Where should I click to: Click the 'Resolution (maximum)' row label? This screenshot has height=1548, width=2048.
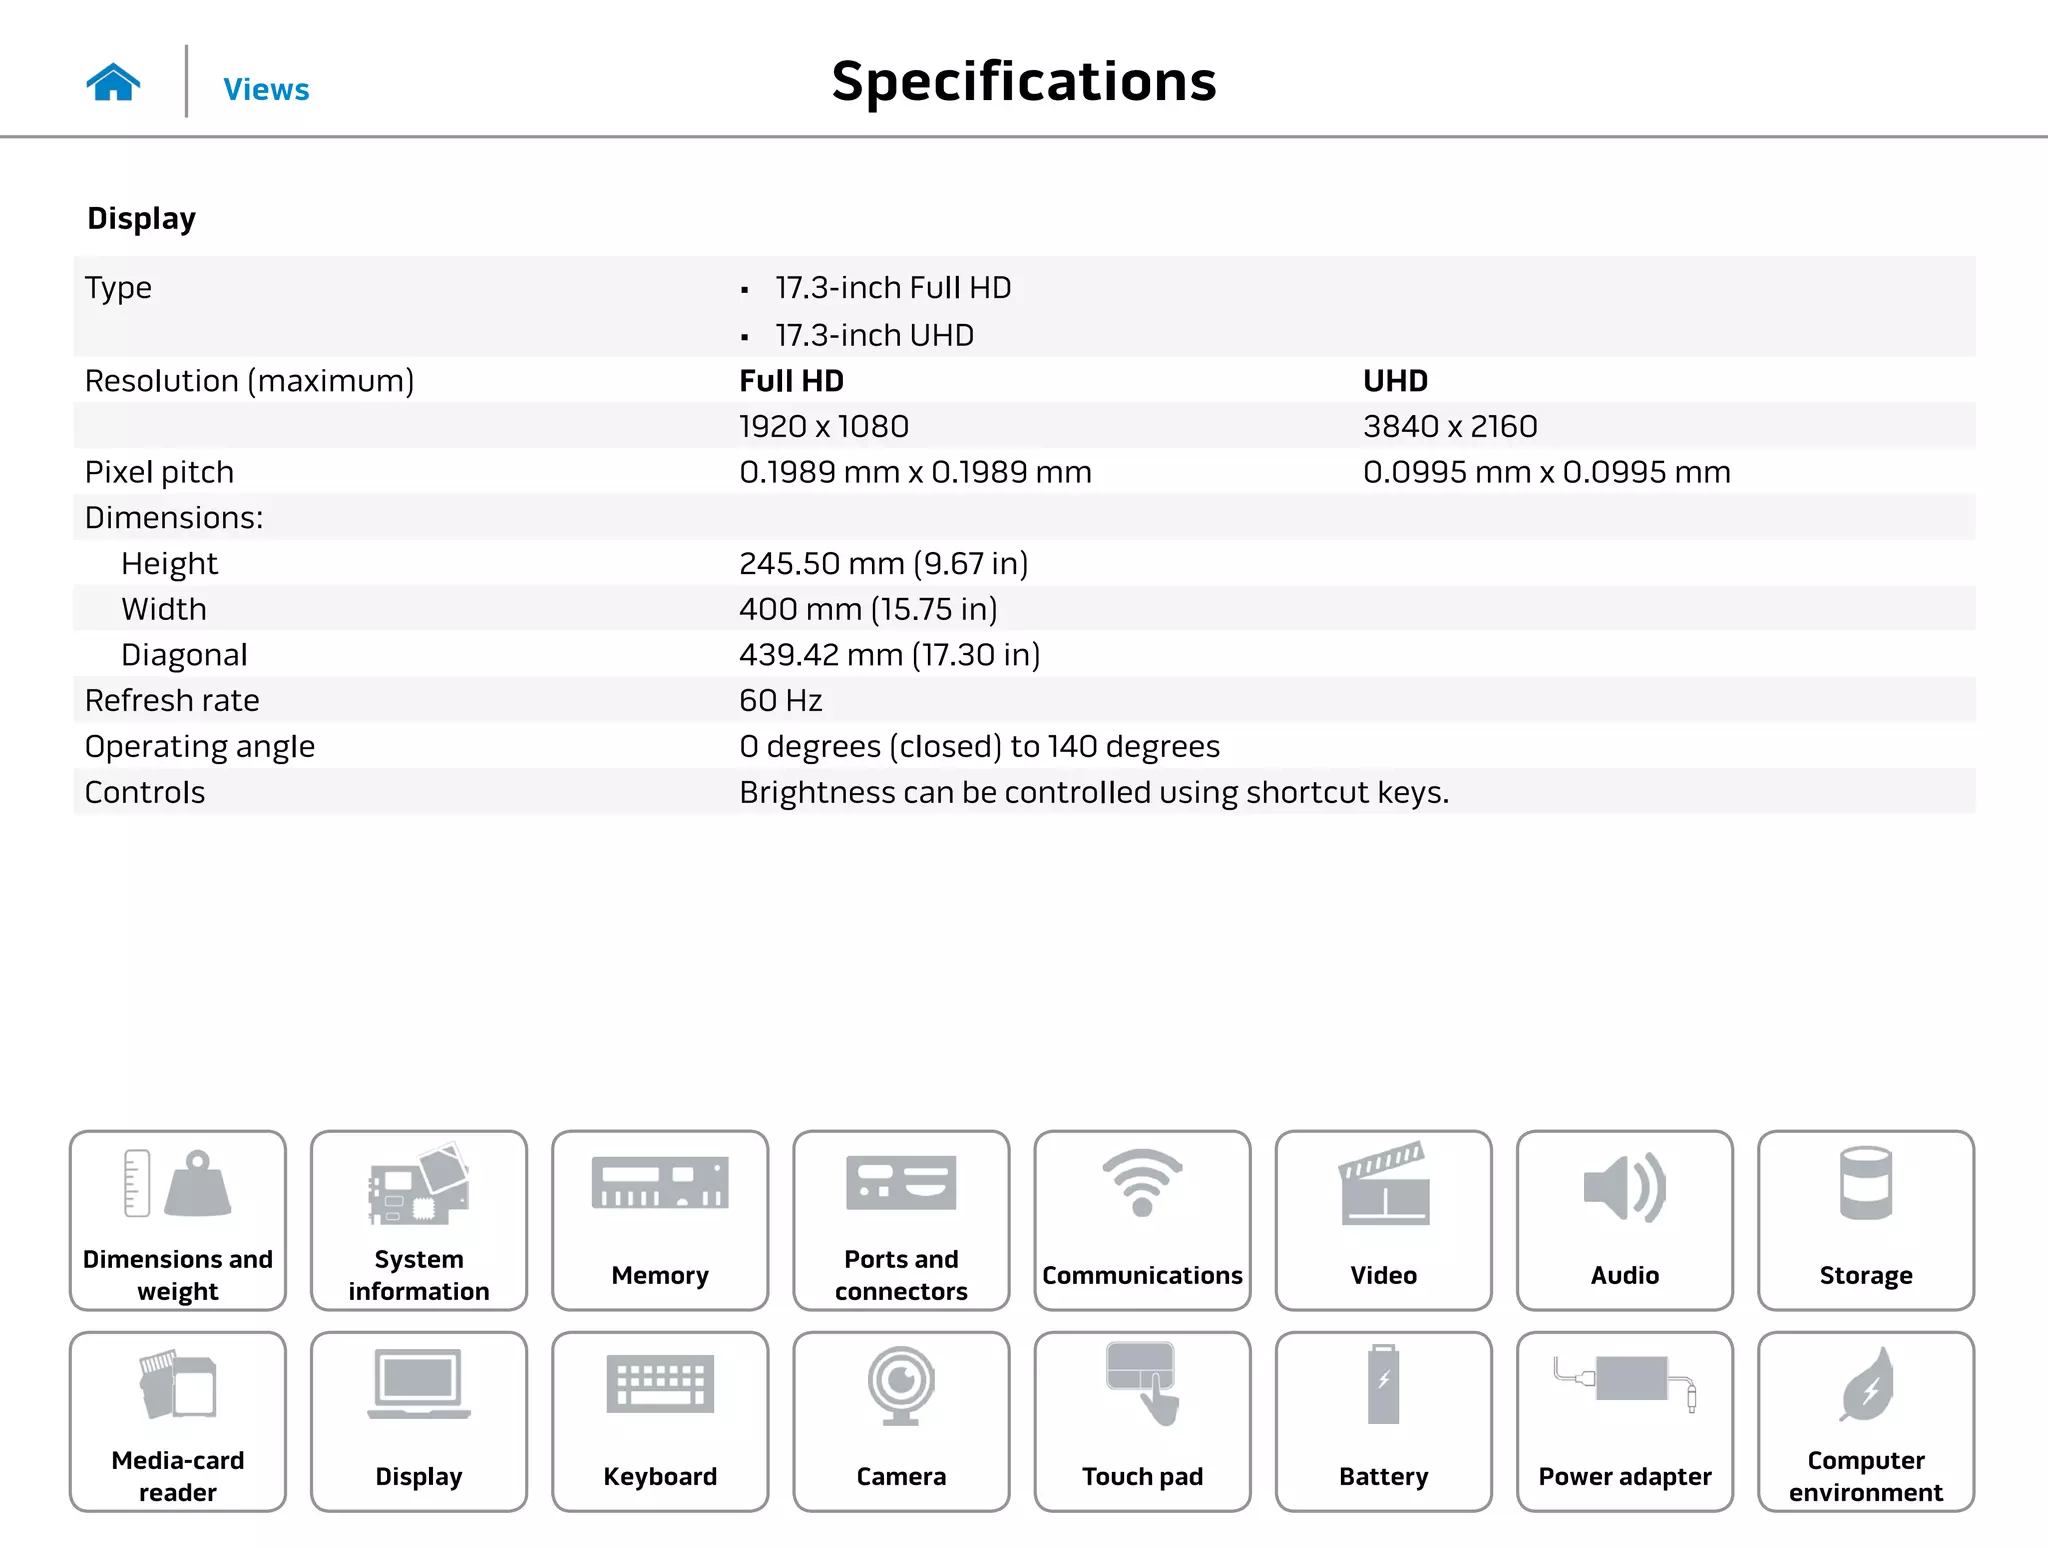(x=249, y=381)
